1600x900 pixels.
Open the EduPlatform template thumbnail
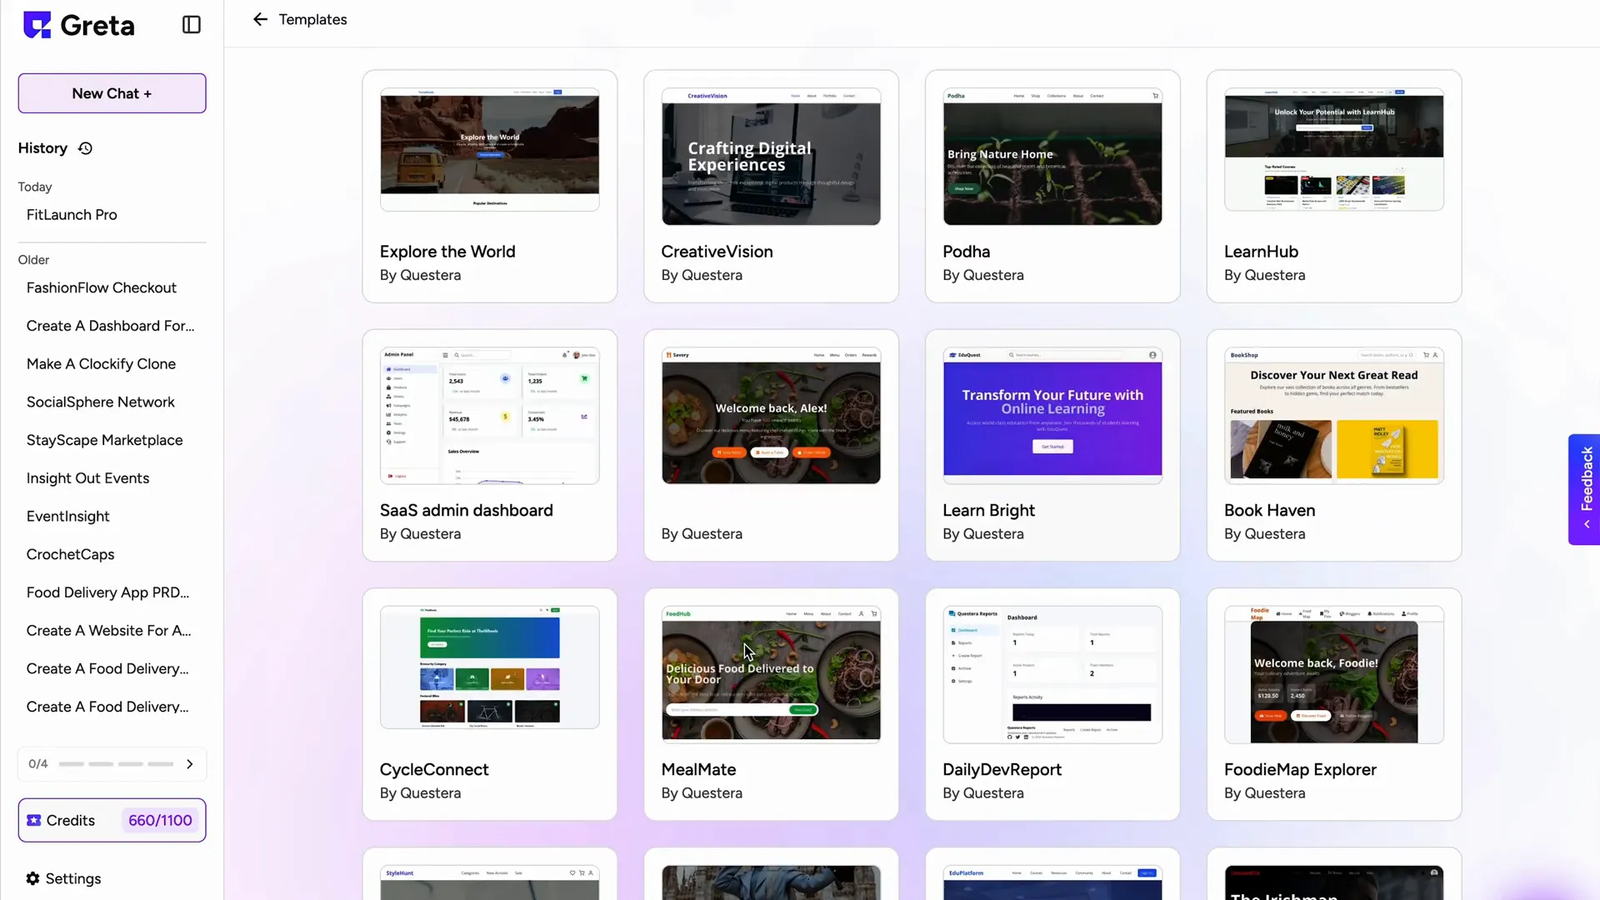1053,883
